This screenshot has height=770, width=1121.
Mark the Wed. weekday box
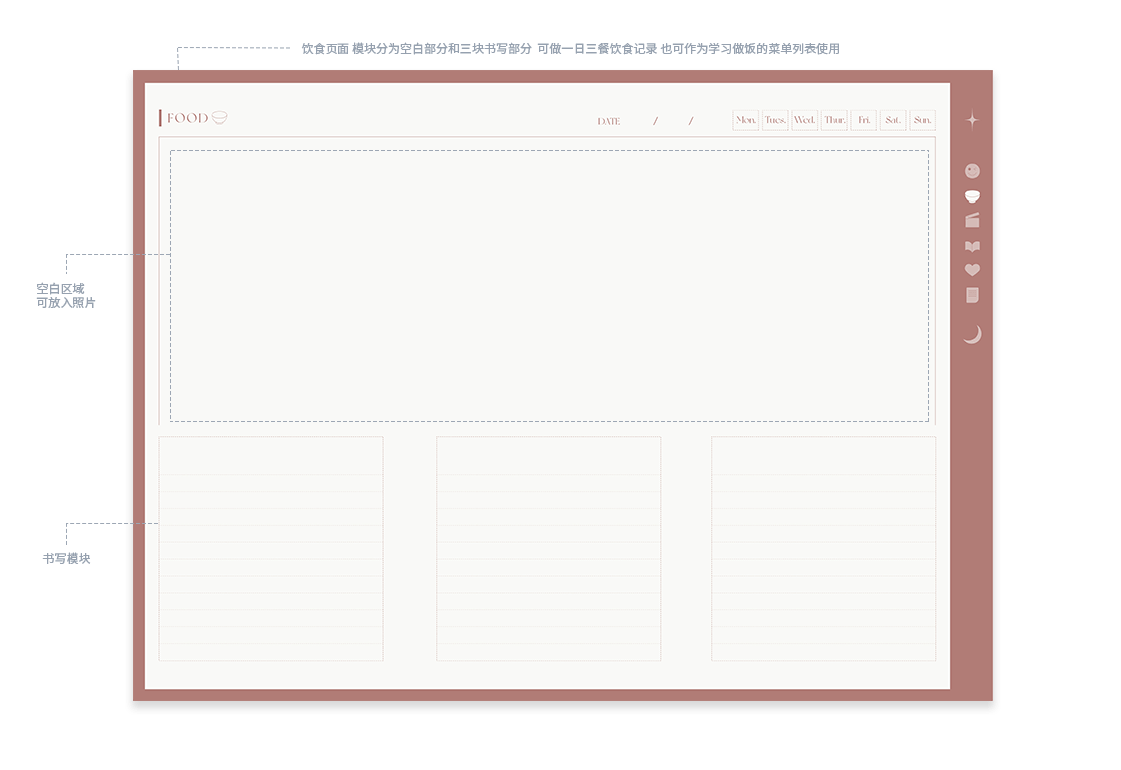point(804,120)
